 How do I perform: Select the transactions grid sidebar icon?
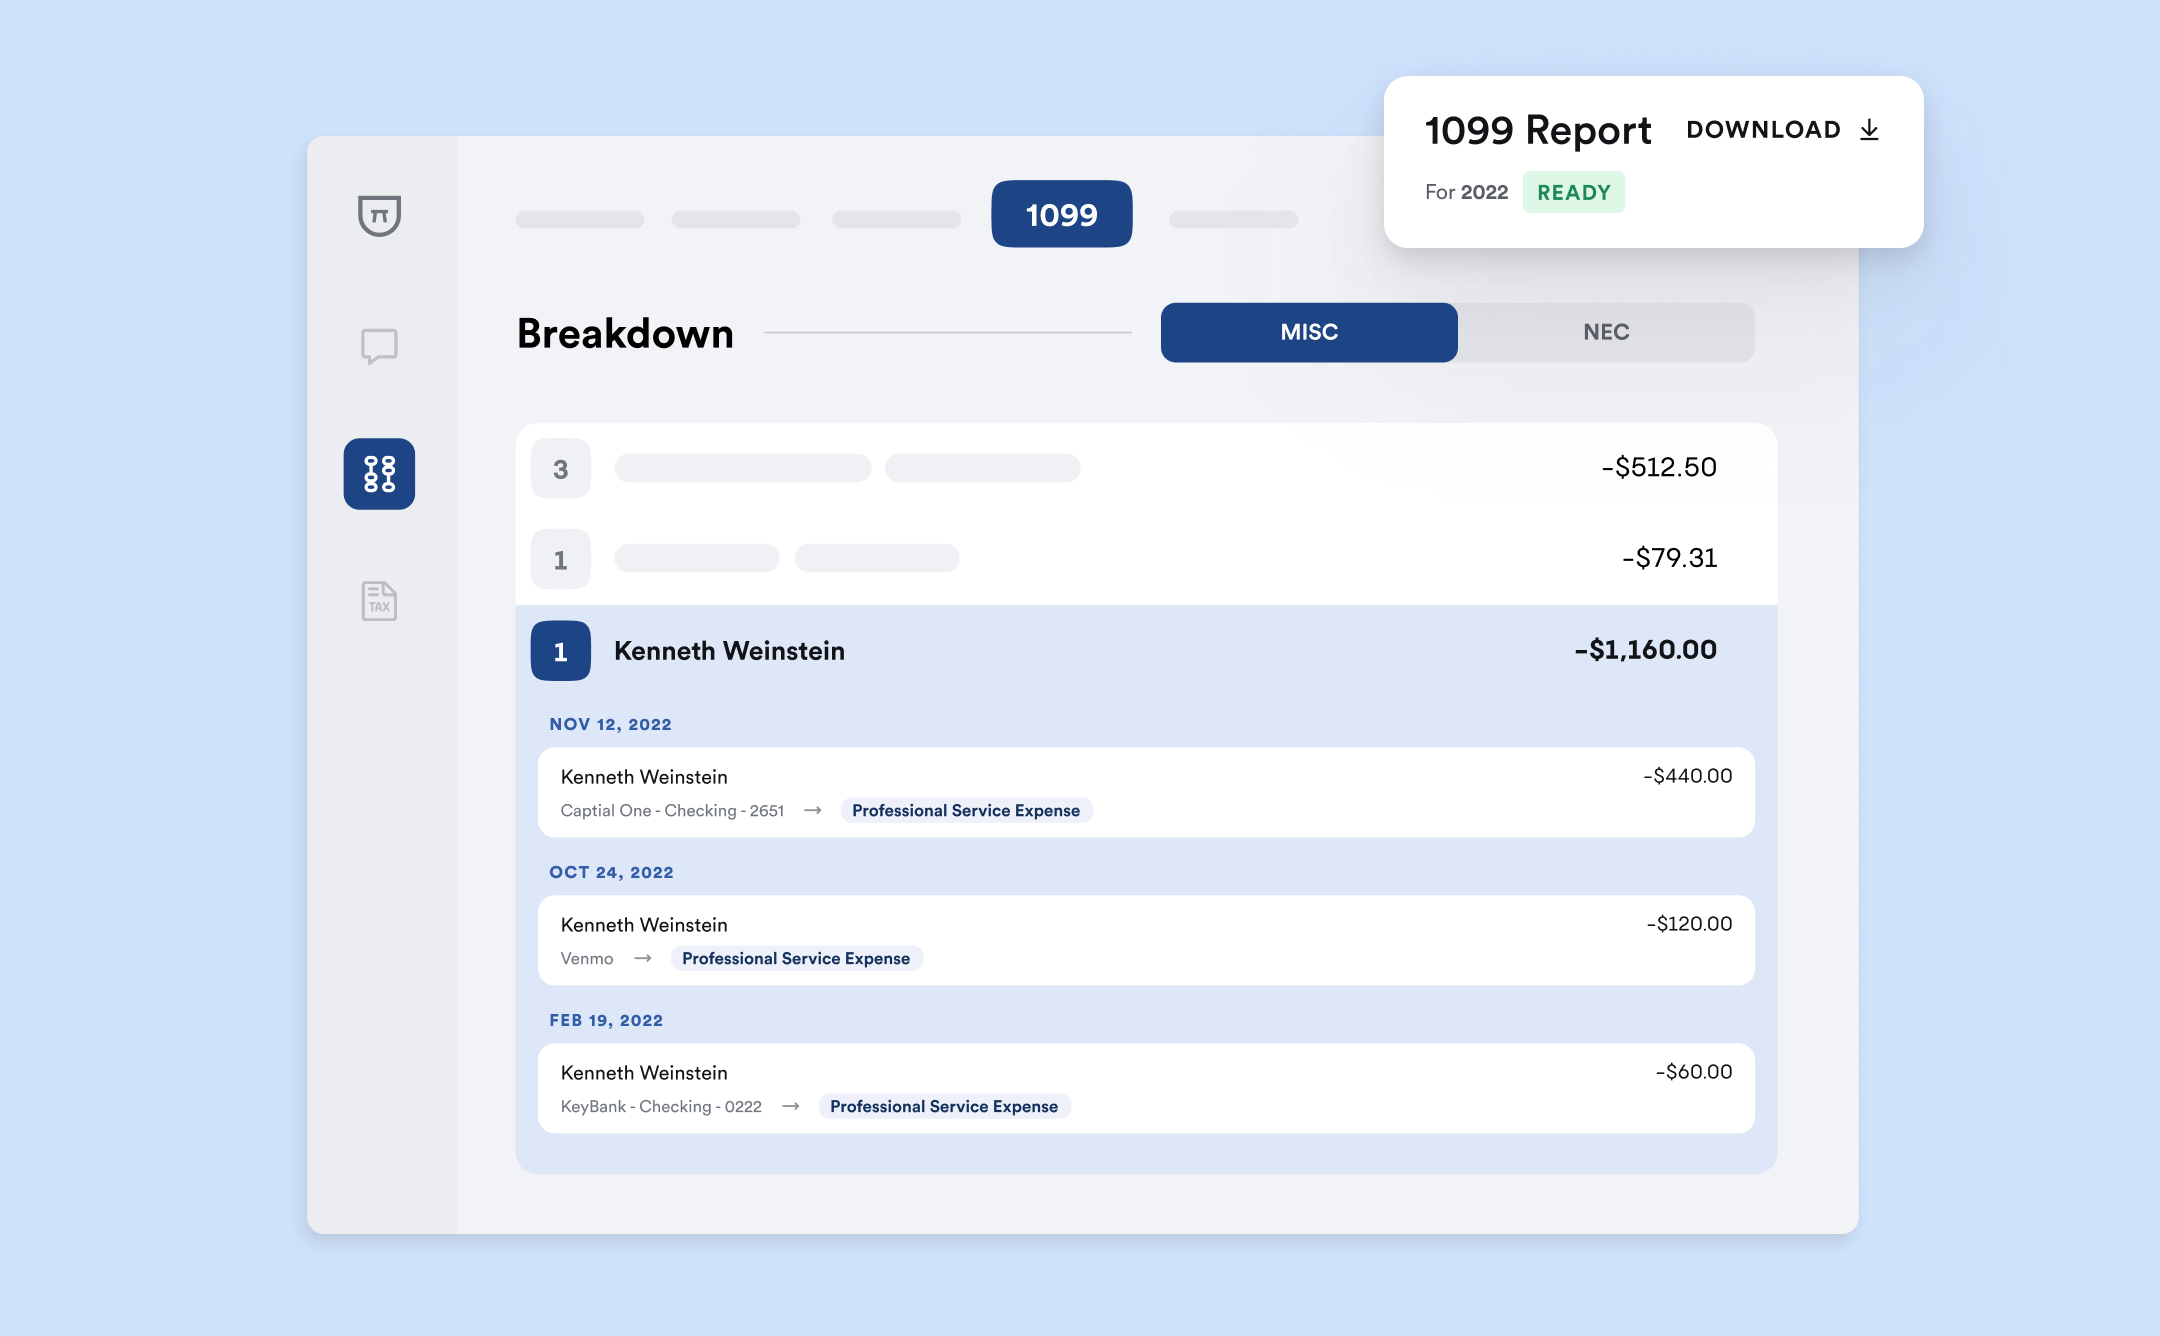click(x=379, y=474)
